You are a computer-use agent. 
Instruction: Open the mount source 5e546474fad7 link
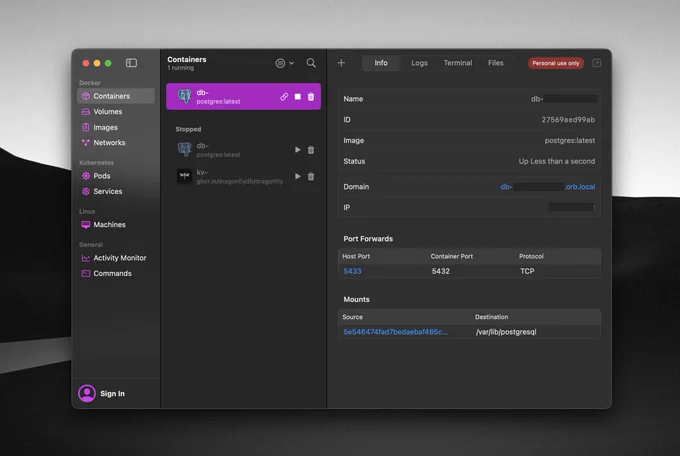[x=395, y=332]
